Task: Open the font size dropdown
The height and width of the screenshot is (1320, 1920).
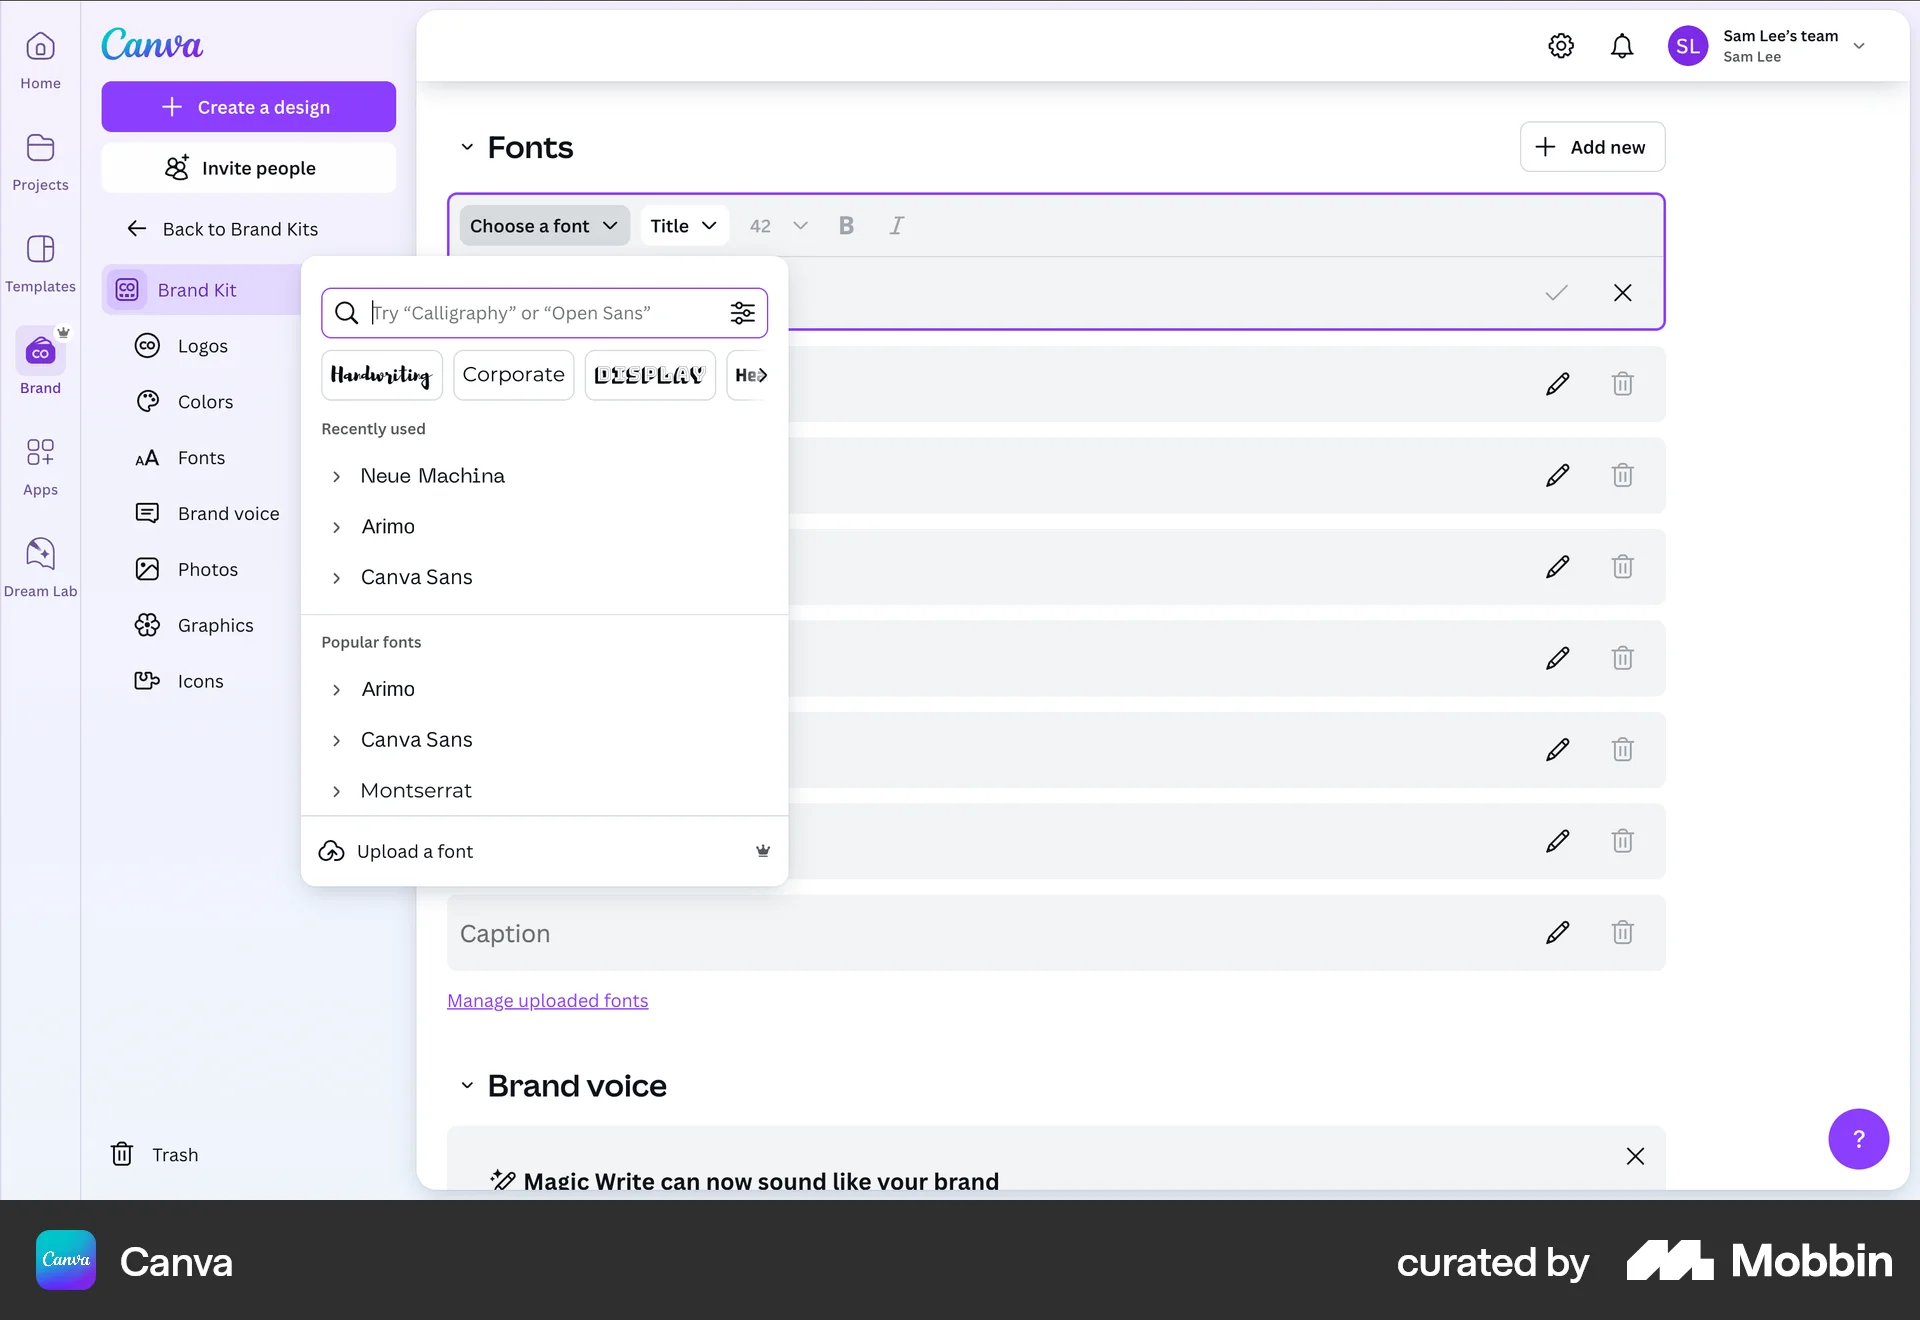Action: click(x=778, y=225)
